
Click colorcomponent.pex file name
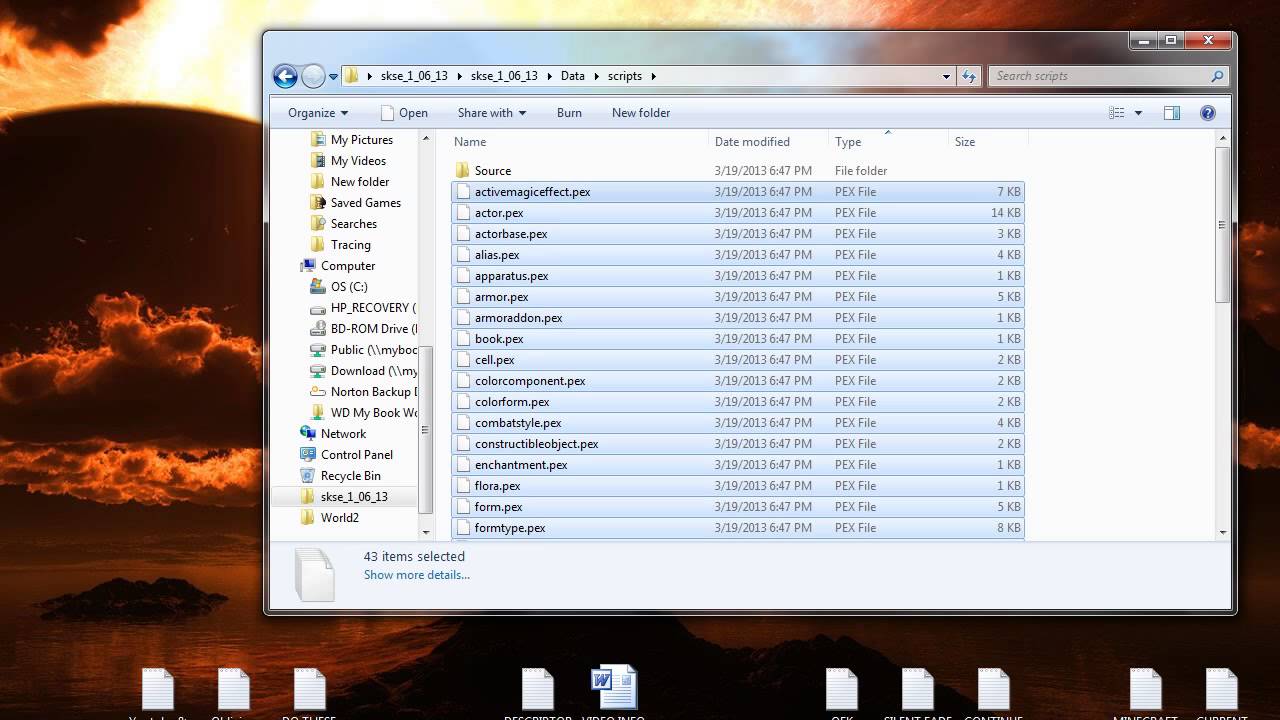tap(530, 381)
